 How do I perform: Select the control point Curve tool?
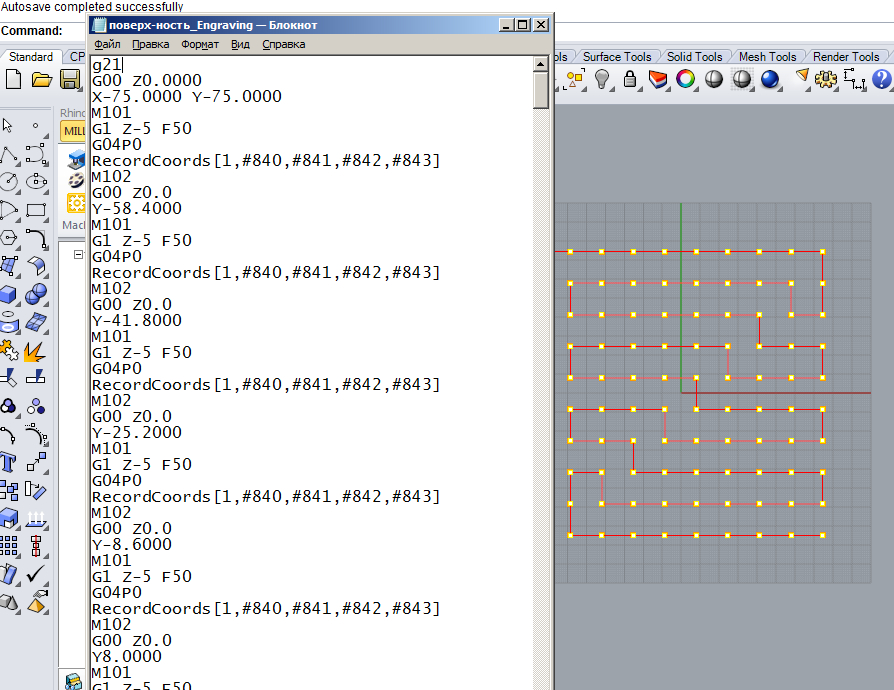click(x=36, y=154)
